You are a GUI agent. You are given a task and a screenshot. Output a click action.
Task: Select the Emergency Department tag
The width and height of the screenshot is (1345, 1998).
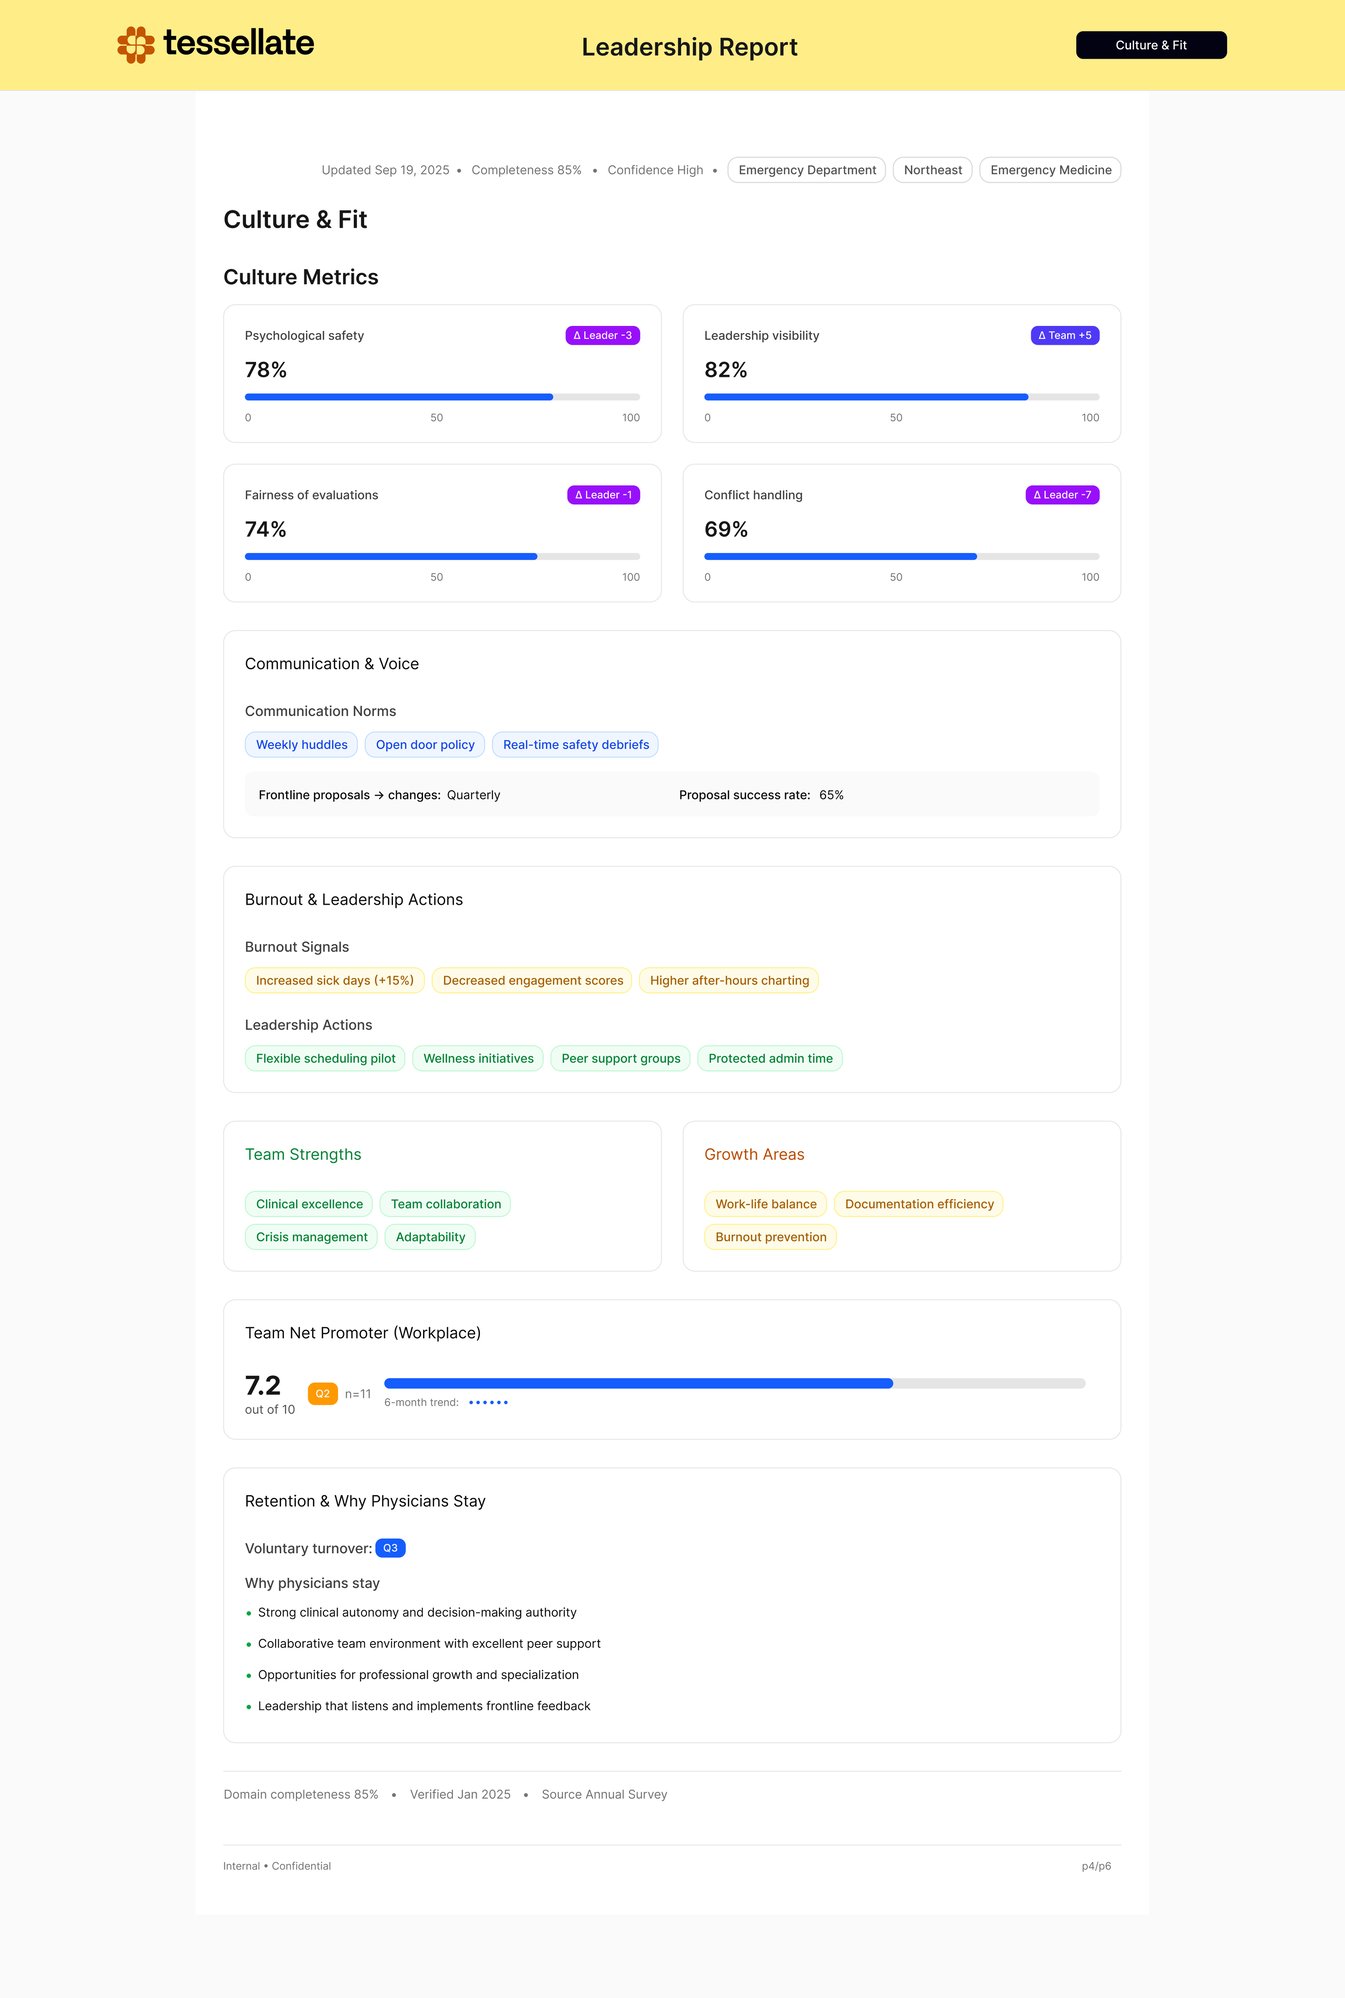pos(806,170)
